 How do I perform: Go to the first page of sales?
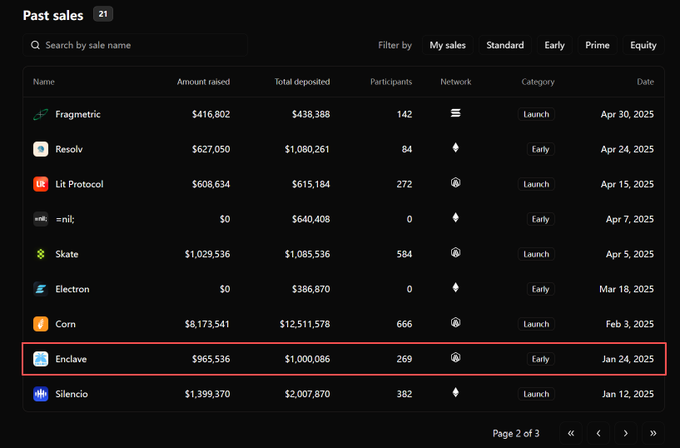(571, 433)
